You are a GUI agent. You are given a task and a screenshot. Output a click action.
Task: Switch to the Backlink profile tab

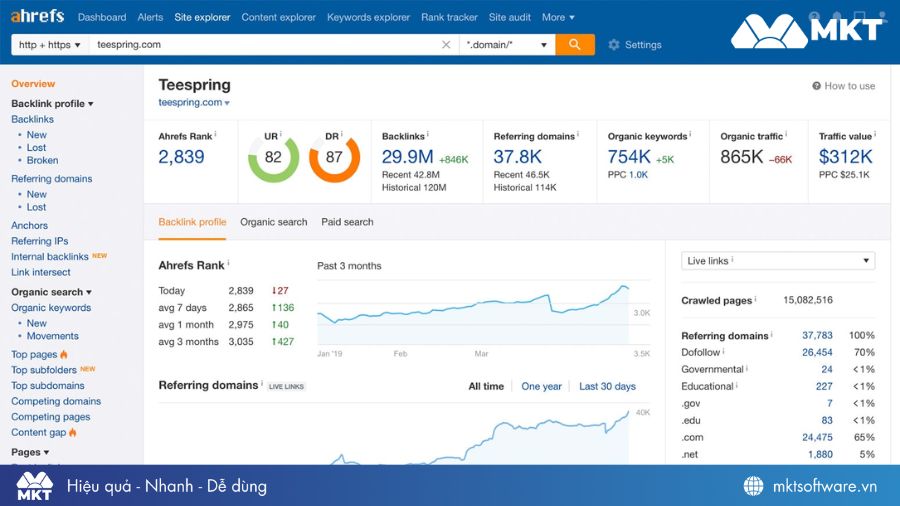192,221
